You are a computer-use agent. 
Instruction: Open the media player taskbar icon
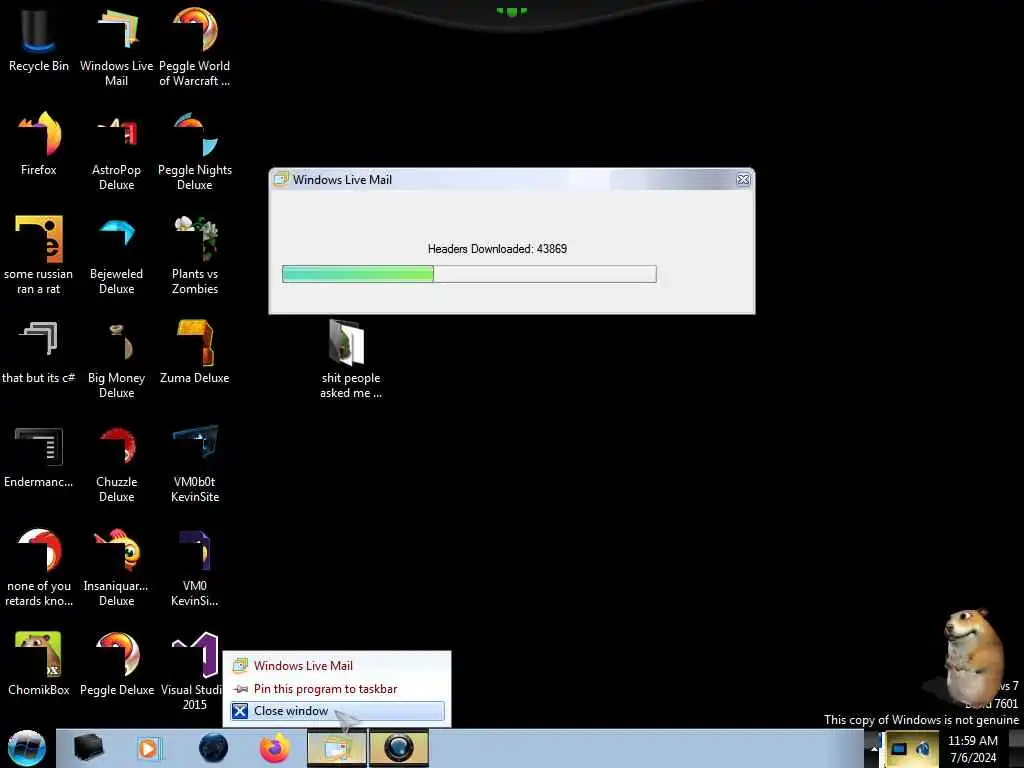pyautogui.click(x=148, y=748)
